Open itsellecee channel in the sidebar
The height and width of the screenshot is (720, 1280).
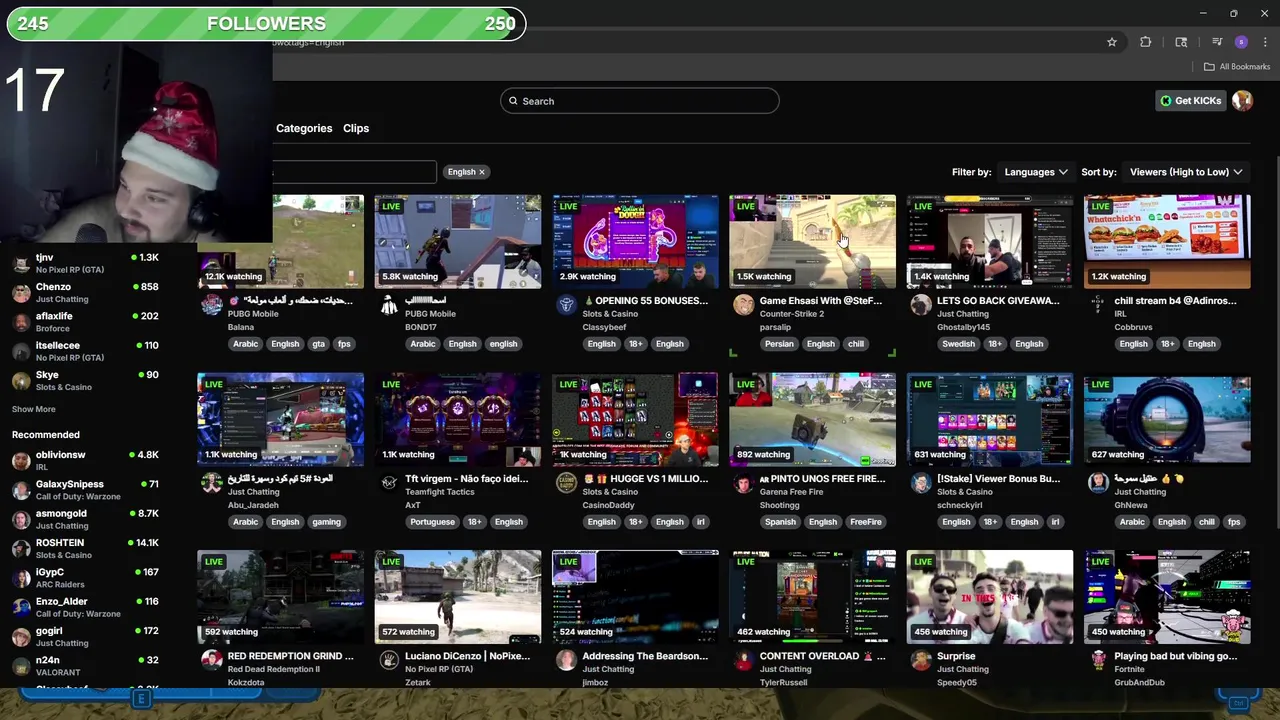pos(85,351)
